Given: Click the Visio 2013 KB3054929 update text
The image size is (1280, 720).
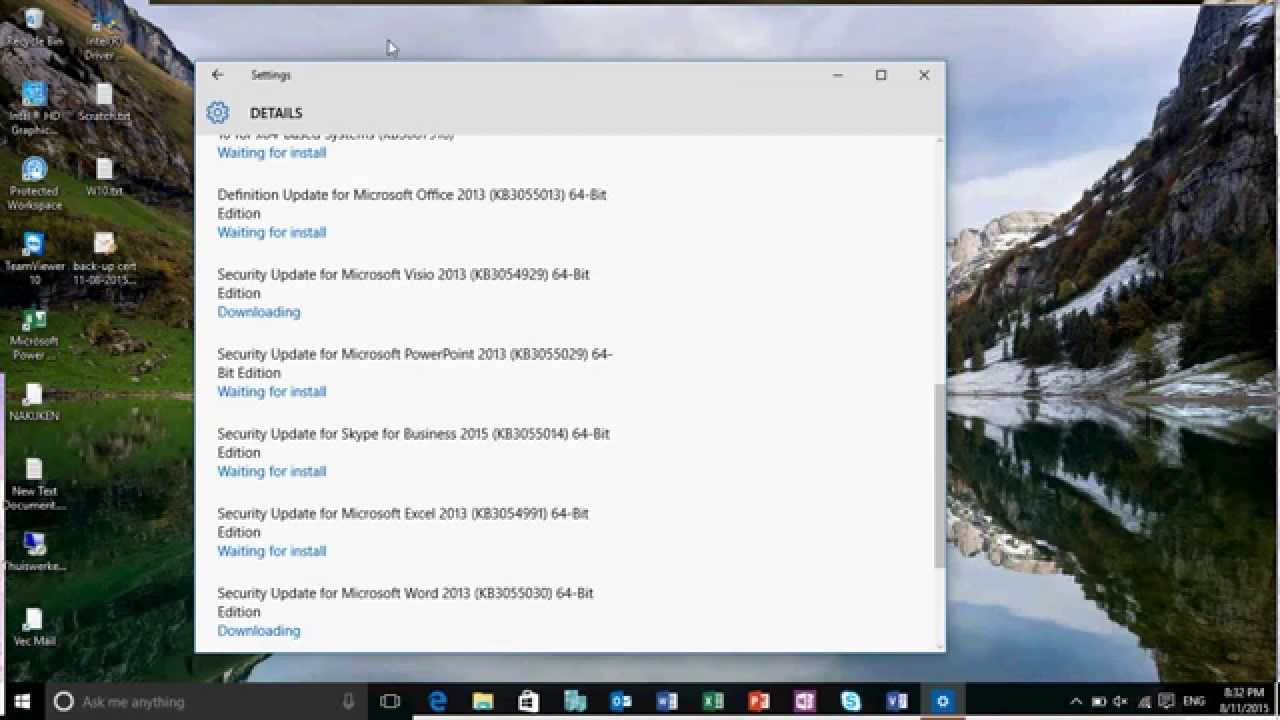Looking at the screenshot, I should (x=403, y=283).
